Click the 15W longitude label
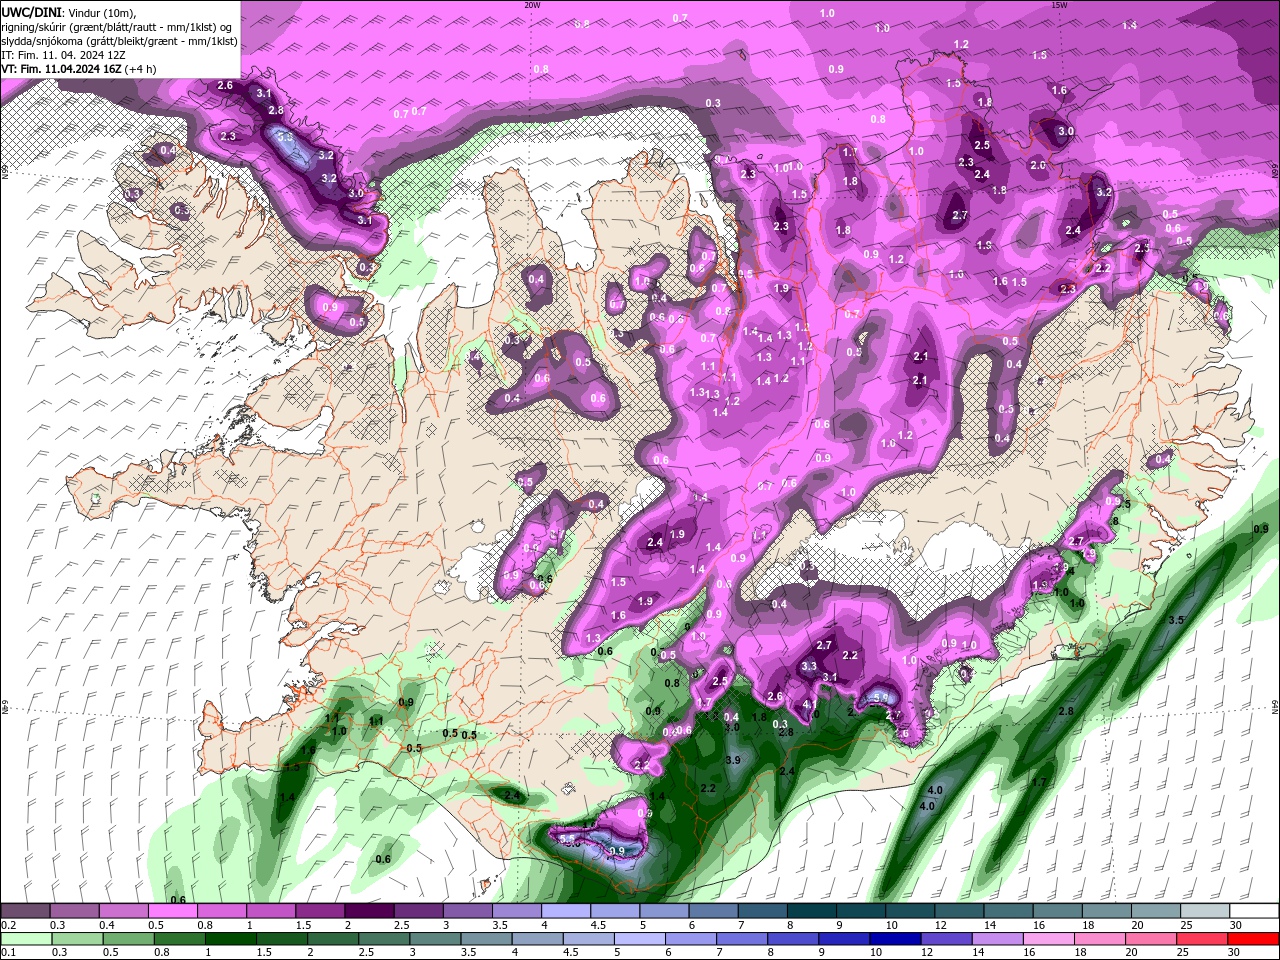This screenshot has height=960, width=1280. (x=1059, y=5)
